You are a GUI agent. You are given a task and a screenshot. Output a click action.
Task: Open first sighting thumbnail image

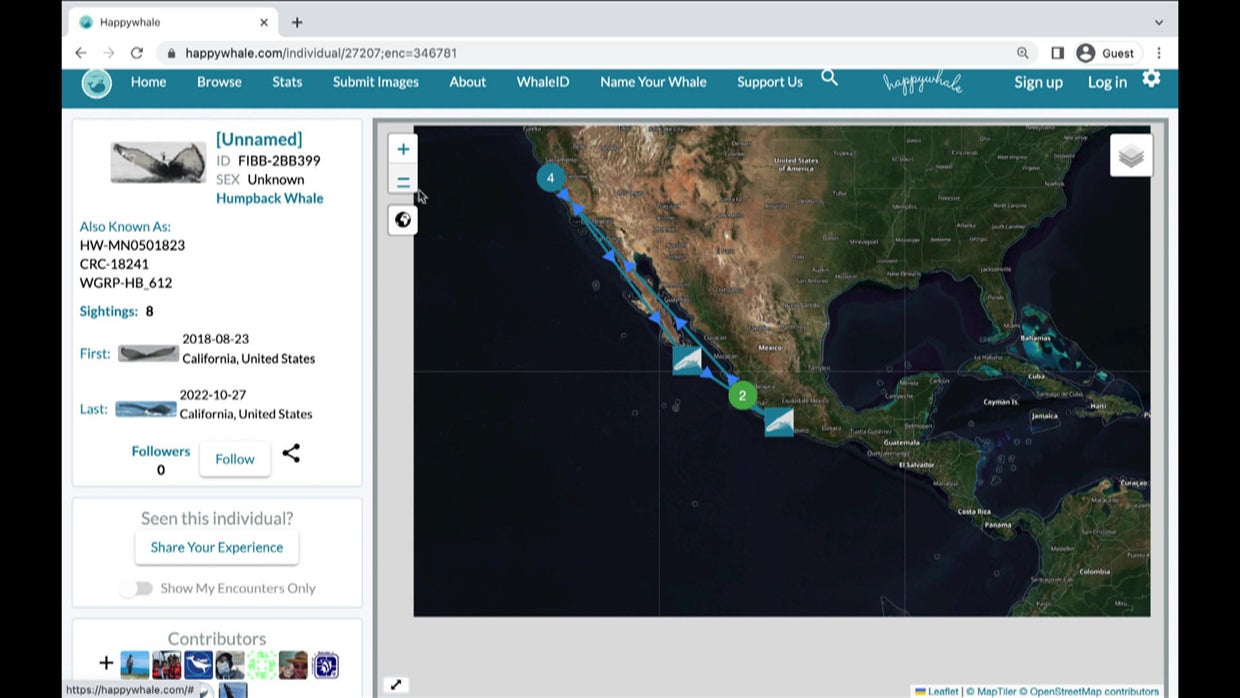pyautogui.click(x=148, y=353)
